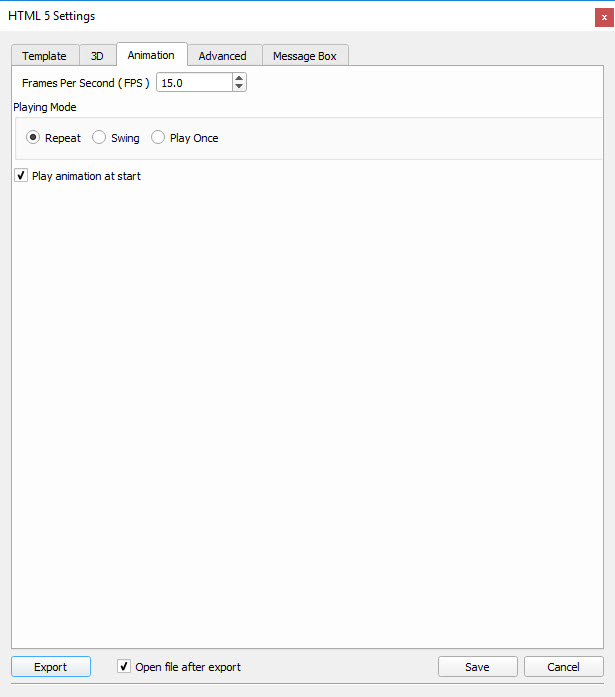615x697 pixels.
Task: Click the Frames Per Second label
Action: click(x=85, y=83)
